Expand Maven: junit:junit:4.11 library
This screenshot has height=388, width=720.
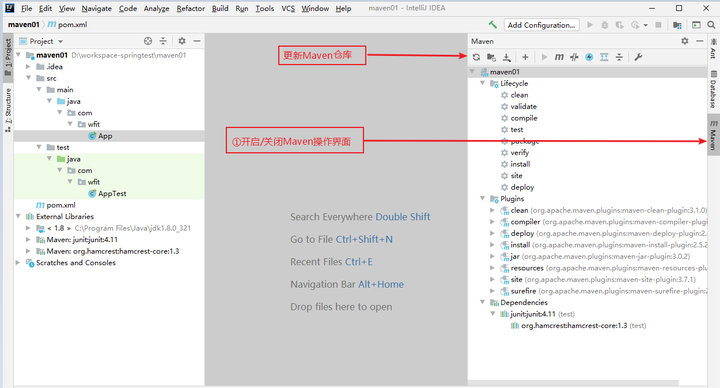pos(28,240)
